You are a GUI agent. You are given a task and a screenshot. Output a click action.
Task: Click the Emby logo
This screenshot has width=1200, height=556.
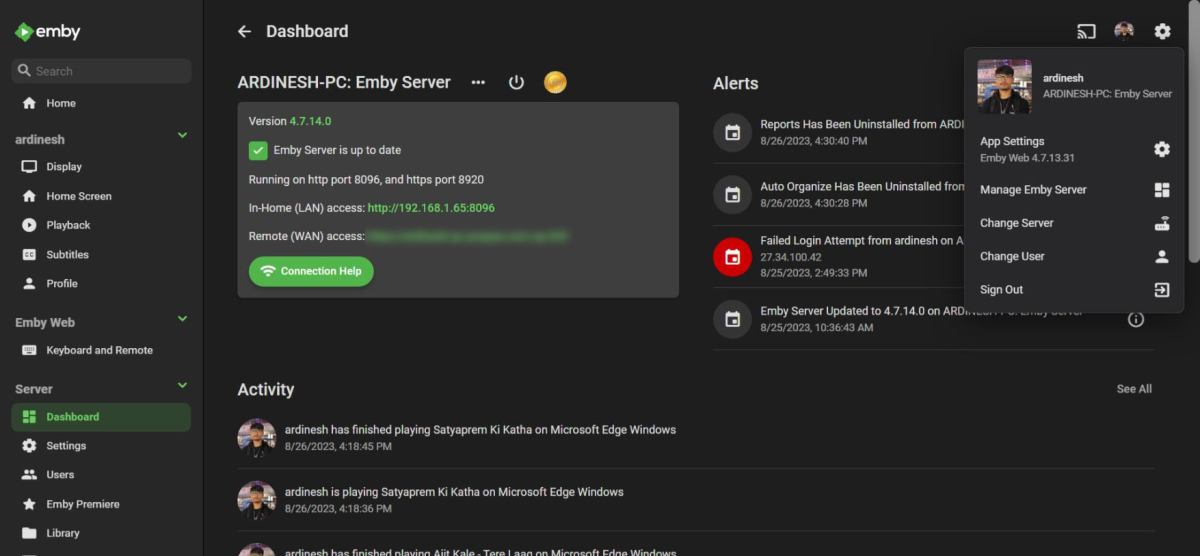coord(48,31)
